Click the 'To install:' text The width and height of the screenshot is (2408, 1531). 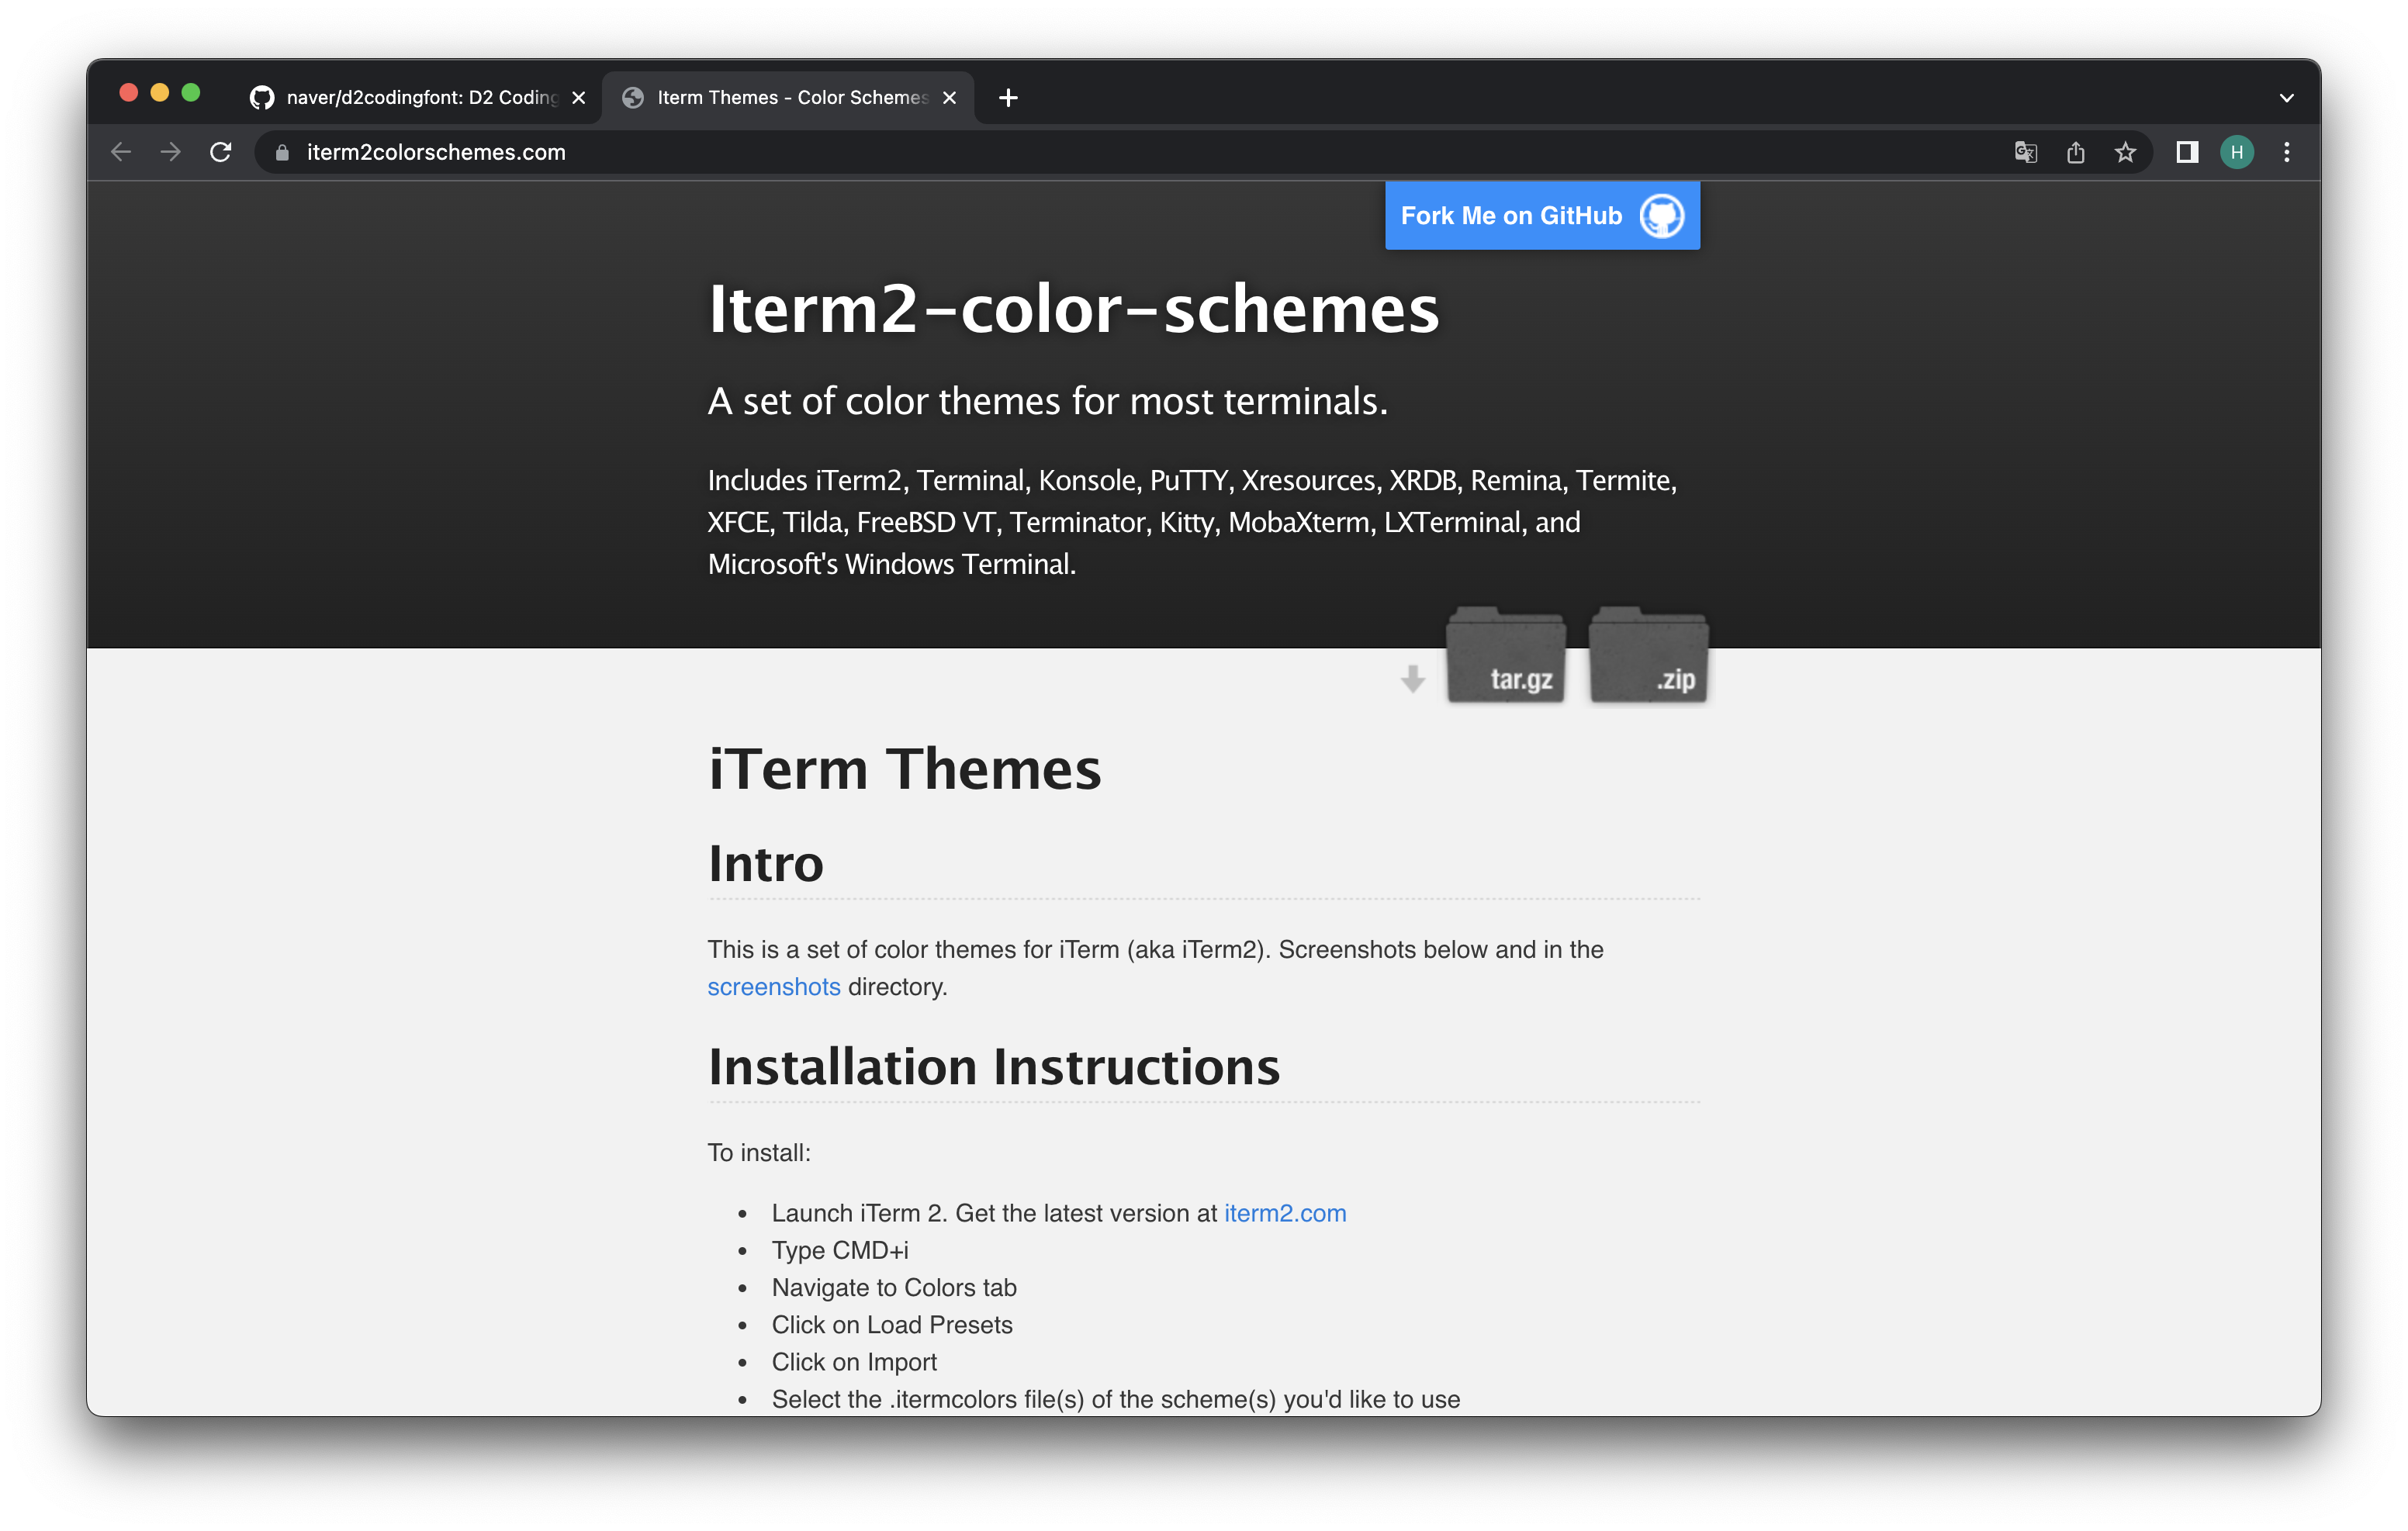click(759, 1153)
